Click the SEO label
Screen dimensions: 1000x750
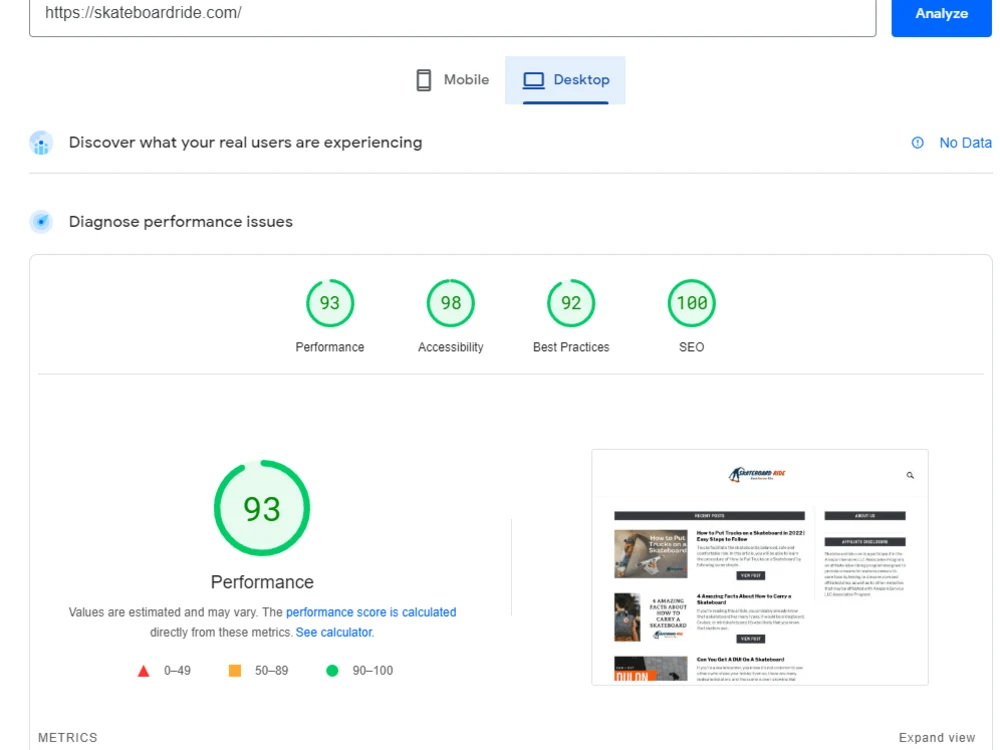(x=691, y=347)
